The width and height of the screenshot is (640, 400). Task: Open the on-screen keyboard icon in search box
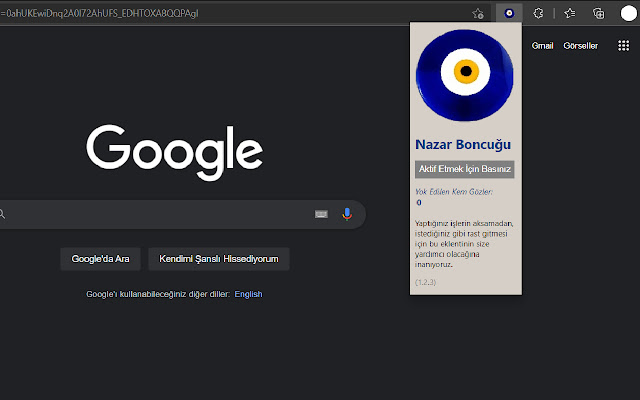[321, 214]
